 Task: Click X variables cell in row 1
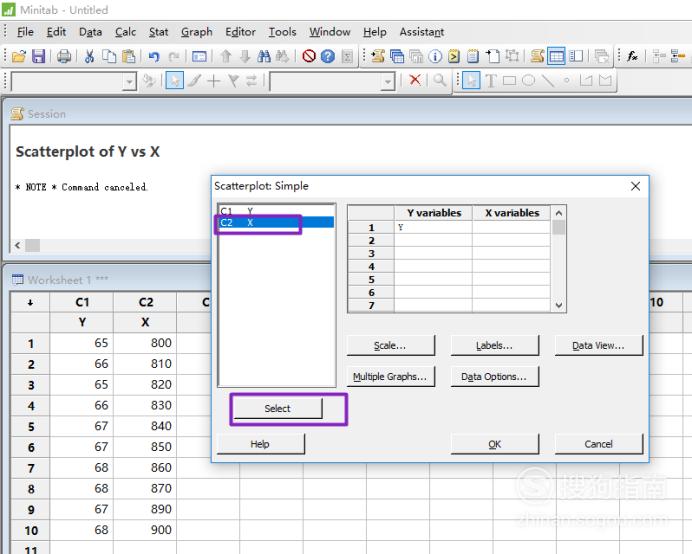click(x=511, y=227)
